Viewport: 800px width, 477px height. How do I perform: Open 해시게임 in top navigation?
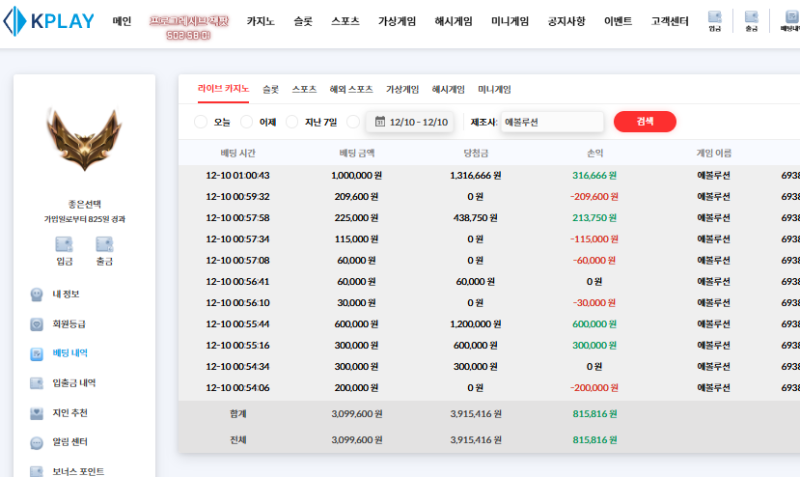454,21
